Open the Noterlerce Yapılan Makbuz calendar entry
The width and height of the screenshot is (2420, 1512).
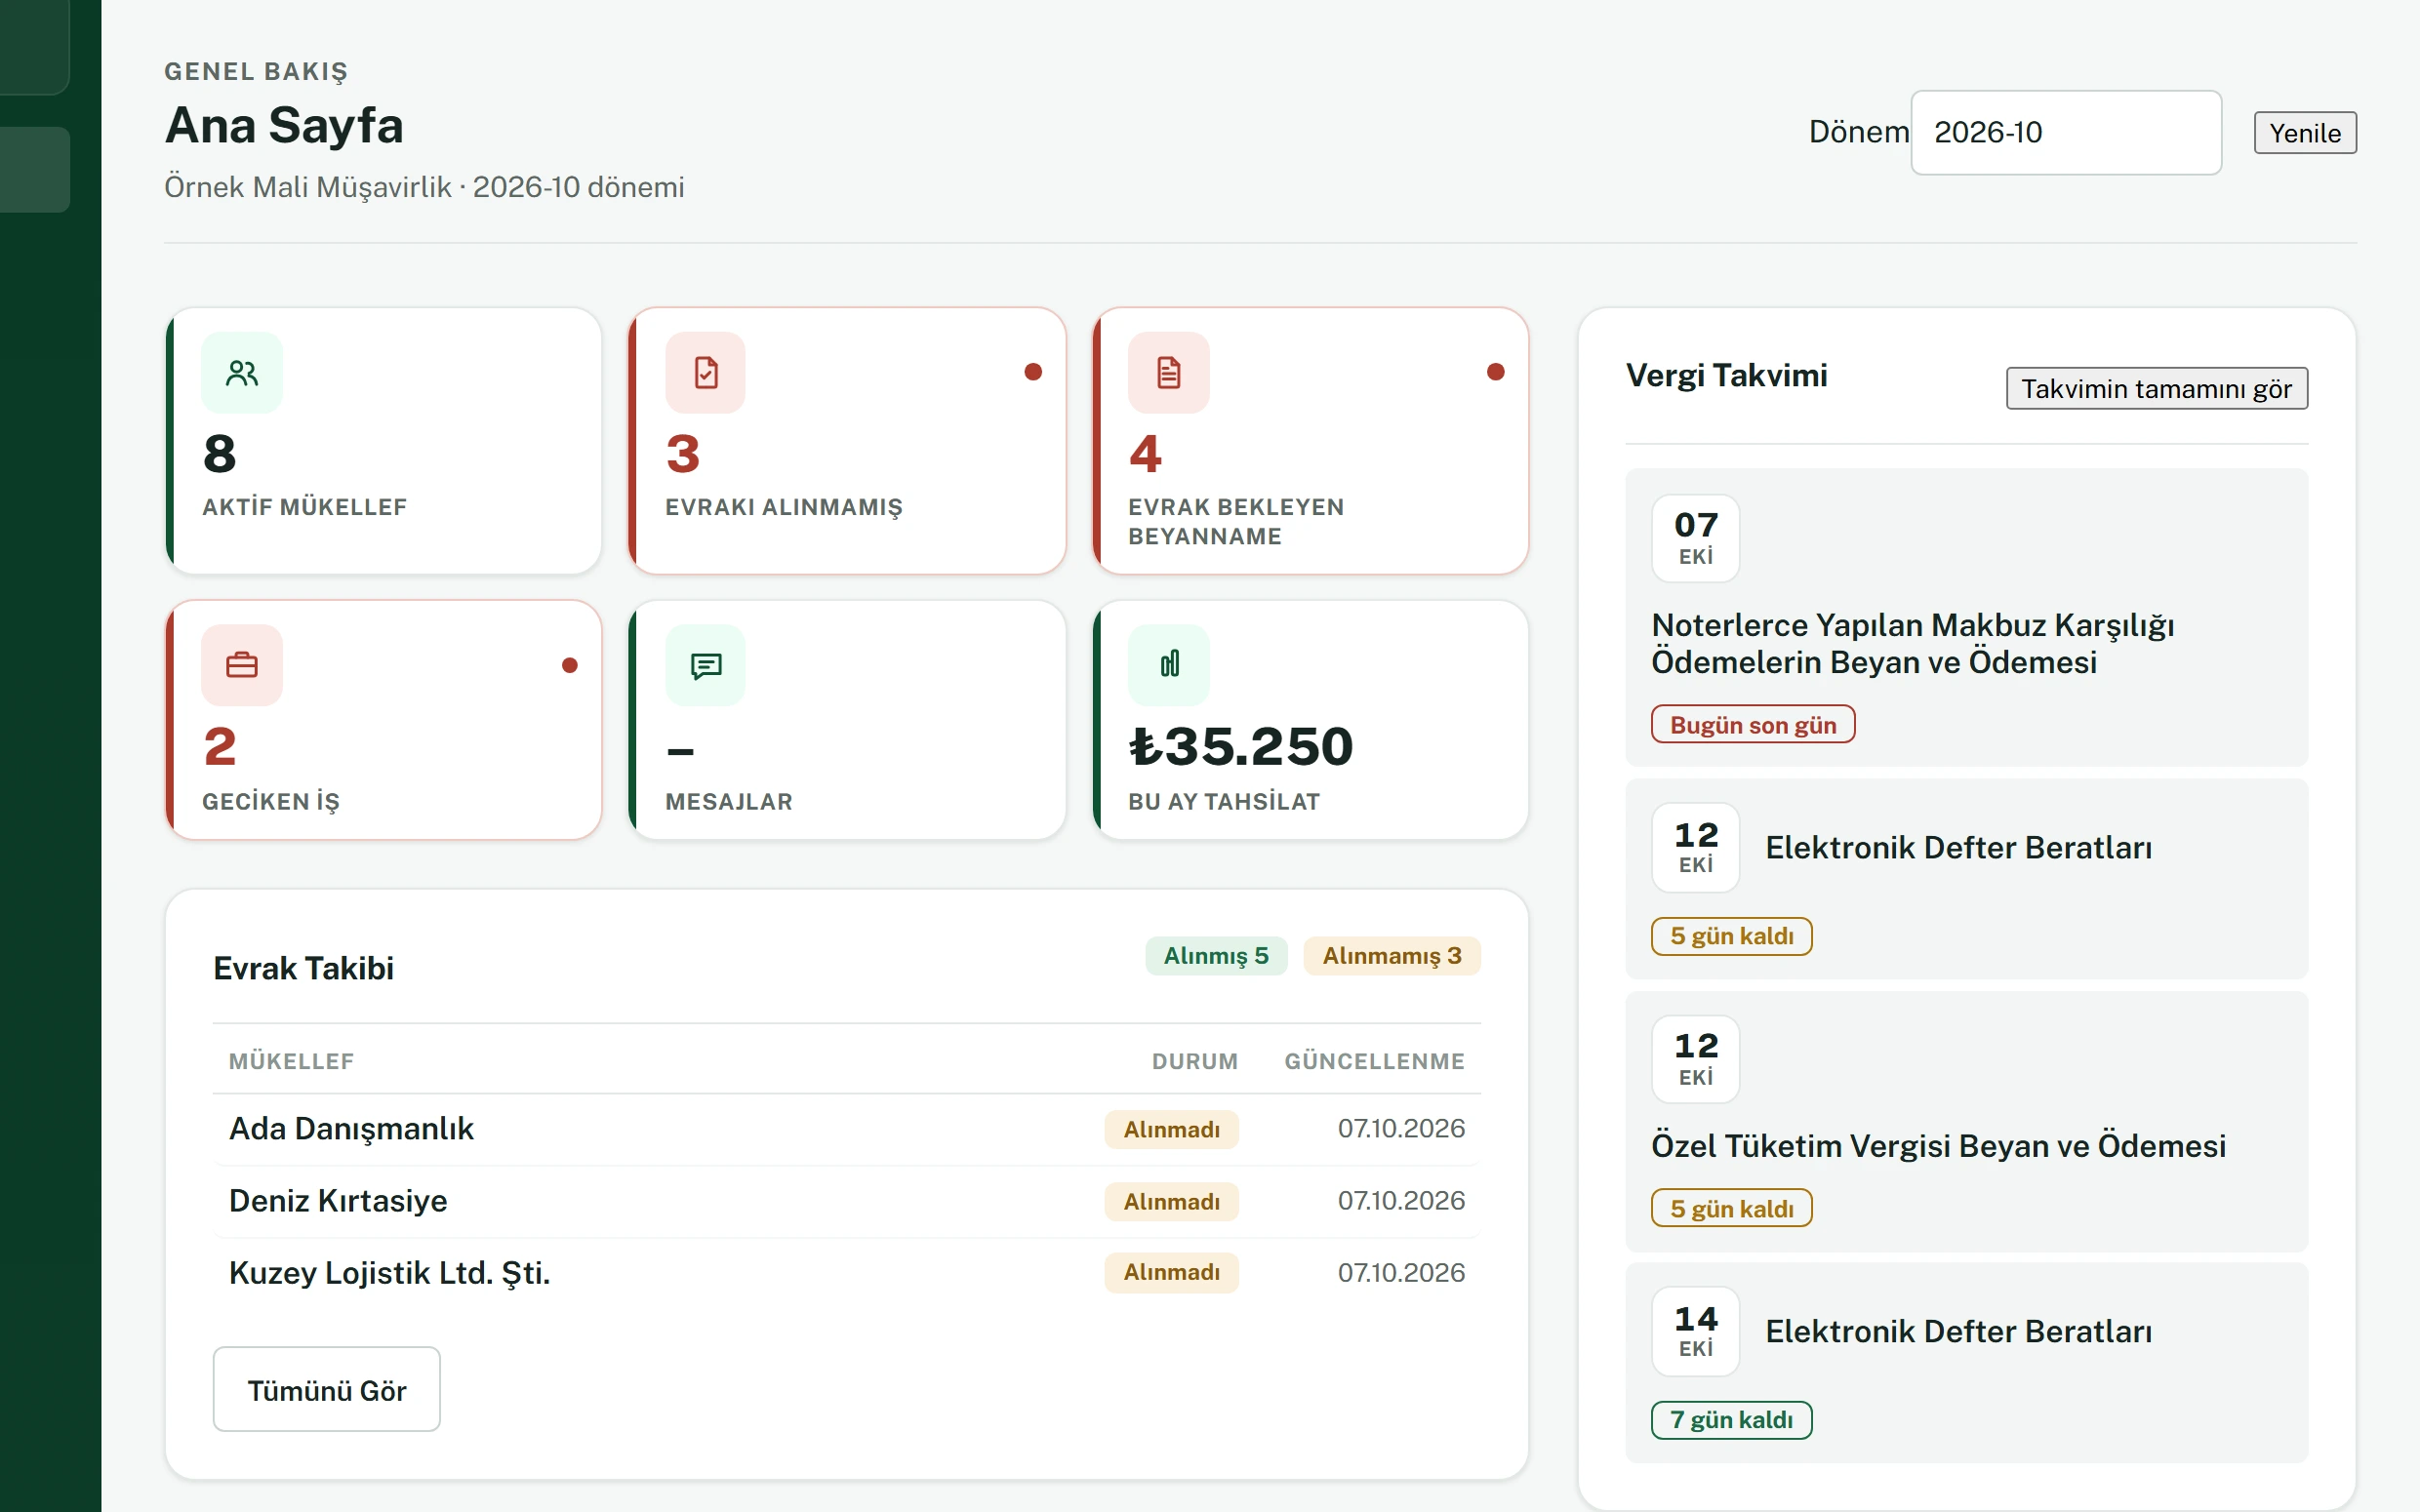click(1966, 617)
